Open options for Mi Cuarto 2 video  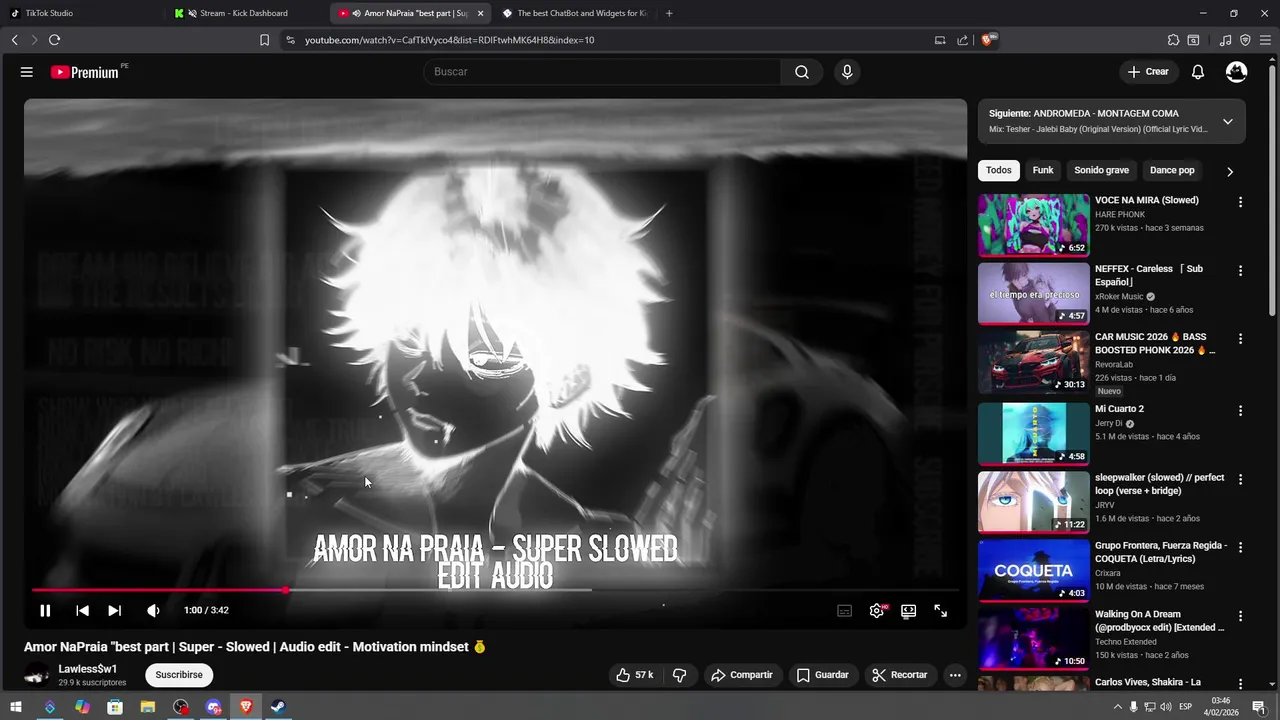1240,411
